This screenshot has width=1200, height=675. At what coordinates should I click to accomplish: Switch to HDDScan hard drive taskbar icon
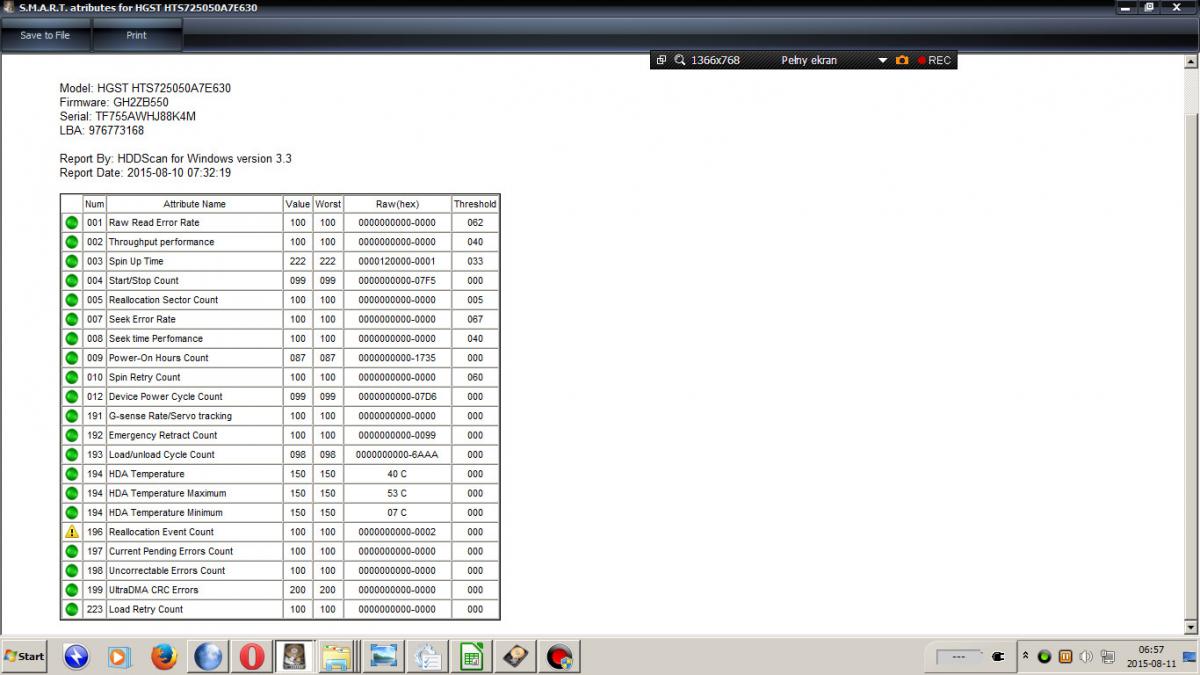click(517, 656)
